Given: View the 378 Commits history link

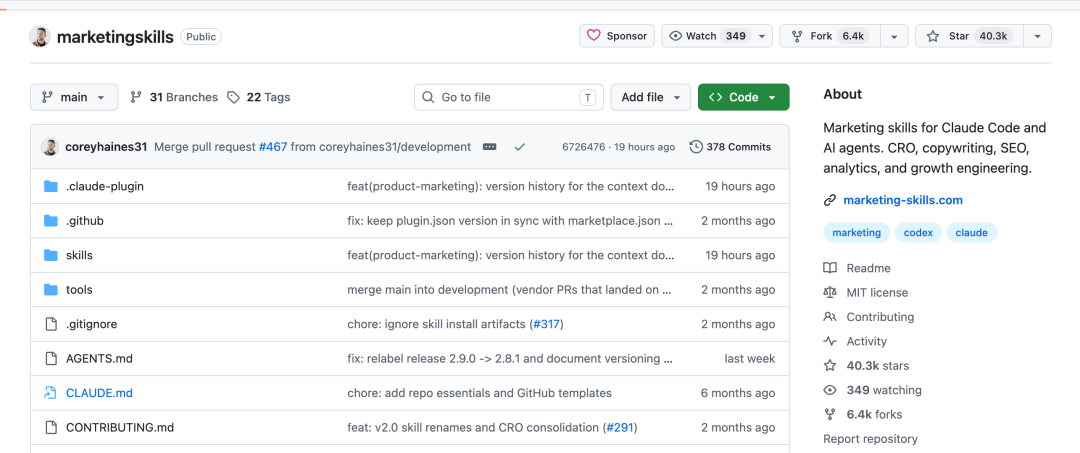Looking at the screenshot, I should click(730, 147).
